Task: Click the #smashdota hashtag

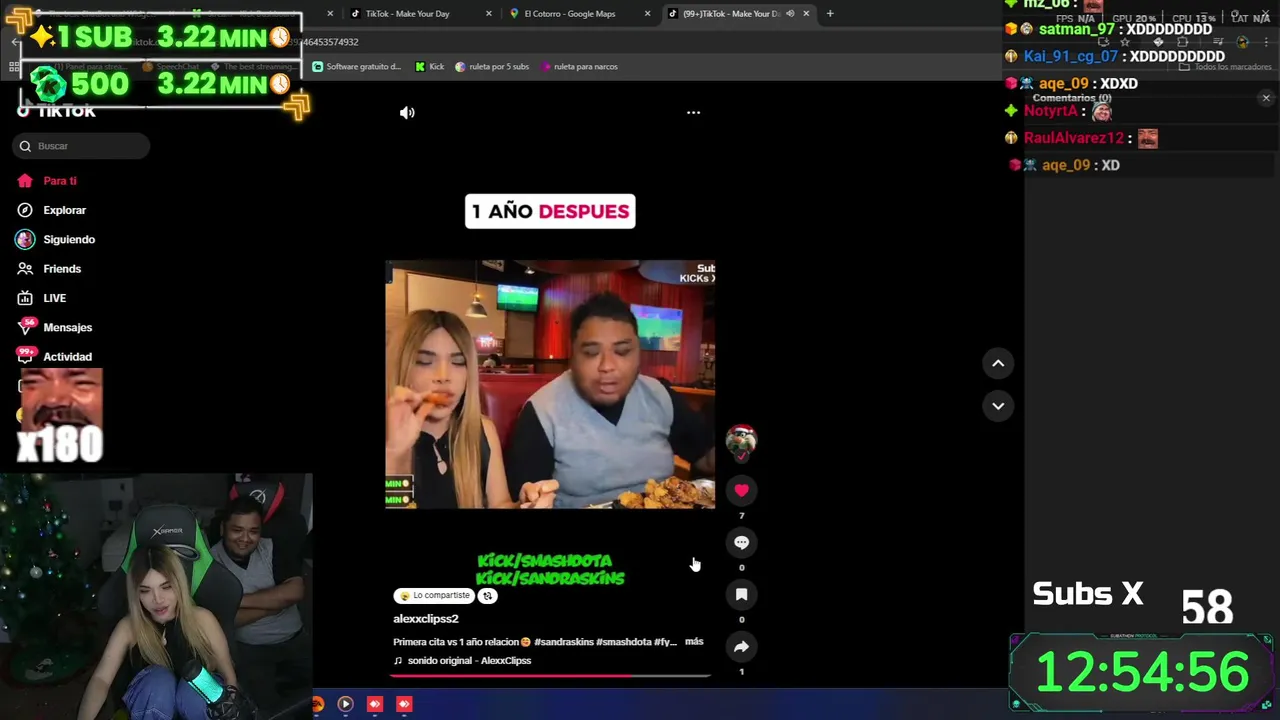Action: pos(623,642)
